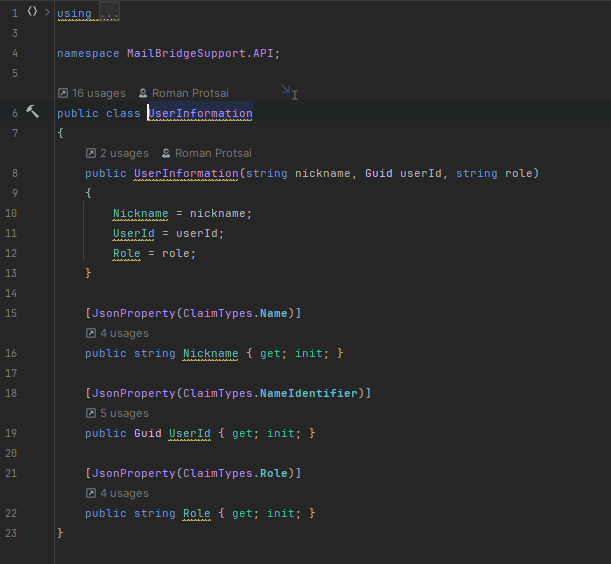611x564 pixels.
Task: Click JsonProperty attribute on line 18
Action: [x=134, y=393]
